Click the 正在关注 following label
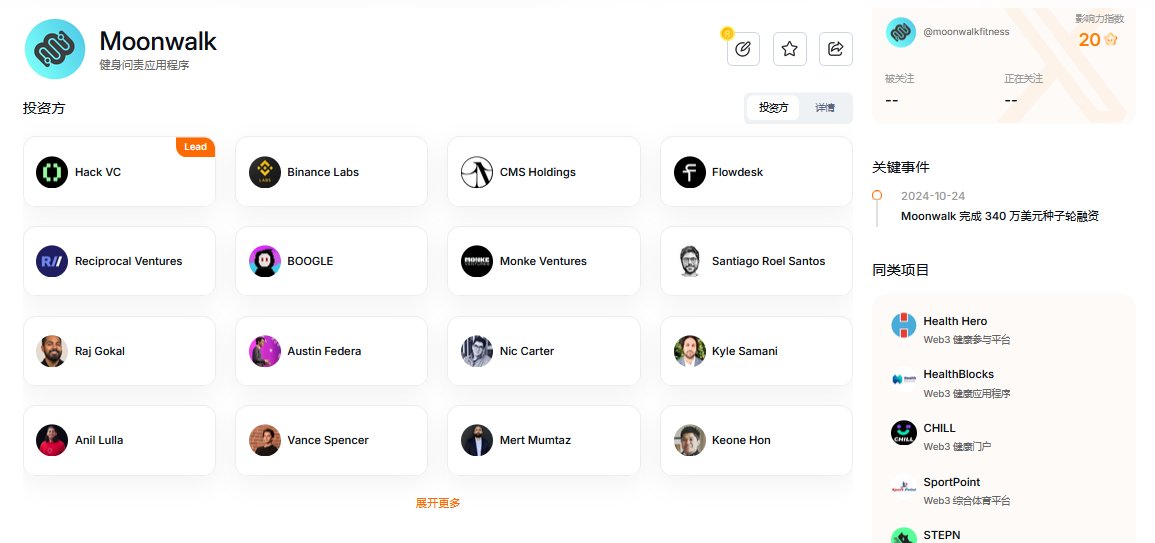The width and height of the screenshot is (1155, 543). click(x=1024, y=78)
